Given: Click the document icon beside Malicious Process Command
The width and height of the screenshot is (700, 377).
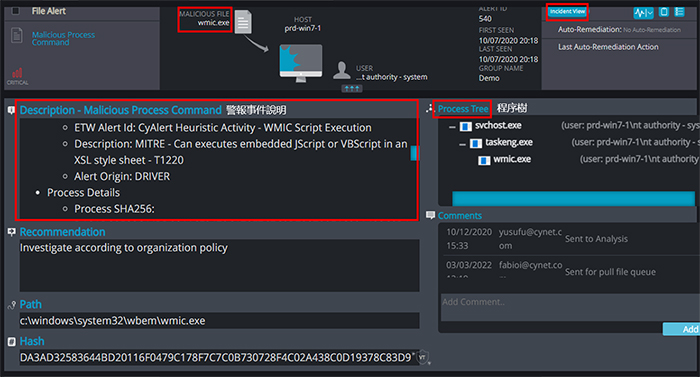Looking at the screenshot, I should click(17, 35).
